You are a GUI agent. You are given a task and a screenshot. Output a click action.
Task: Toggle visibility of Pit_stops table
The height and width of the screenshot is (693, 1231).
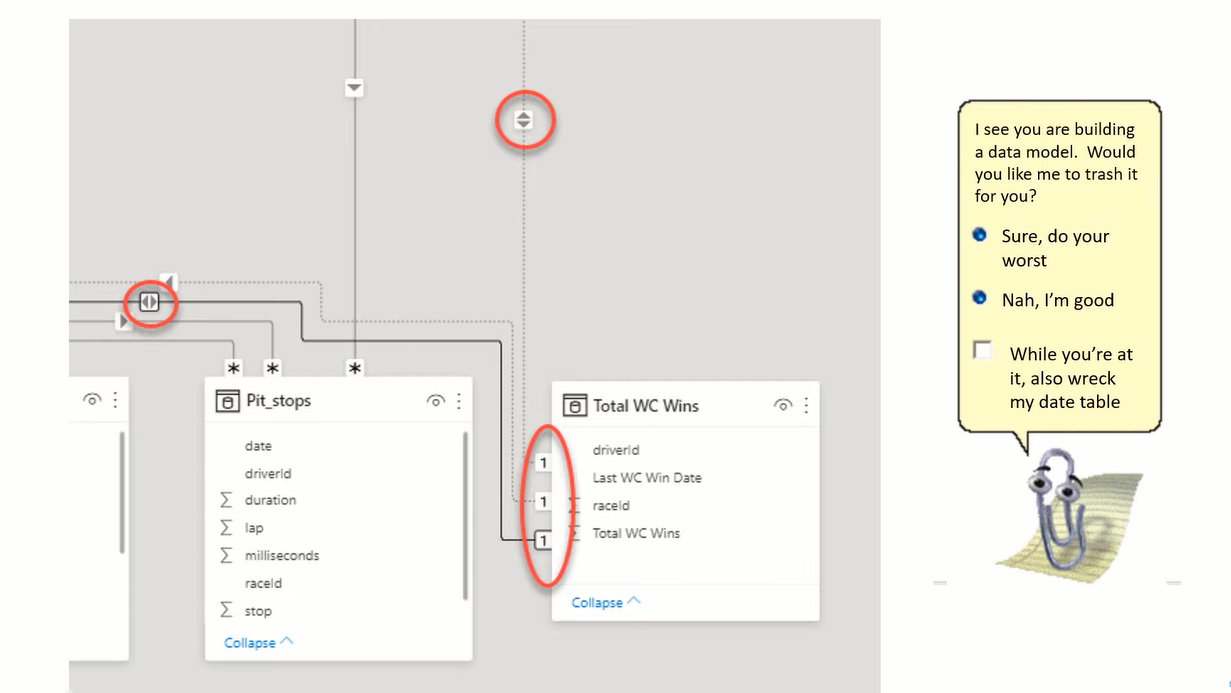click(435, 401)
